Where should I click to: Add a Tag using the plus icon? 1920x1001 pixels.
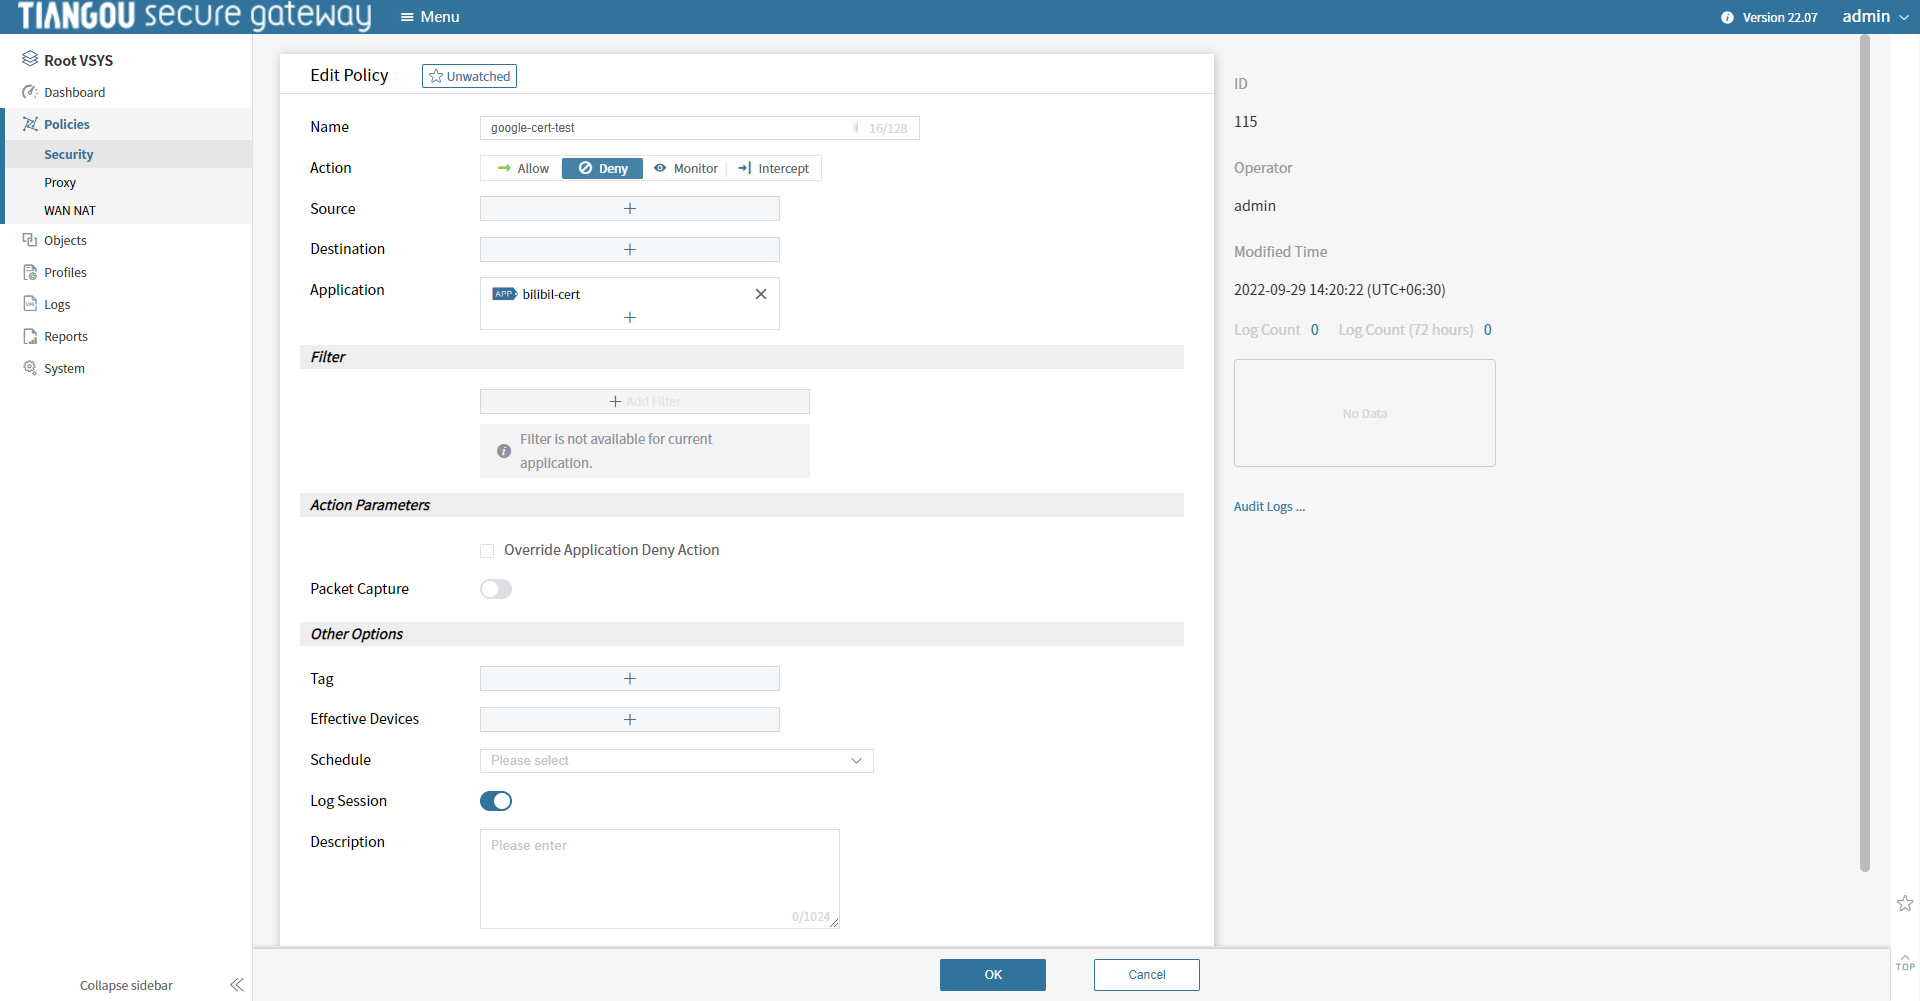(630, 679)
